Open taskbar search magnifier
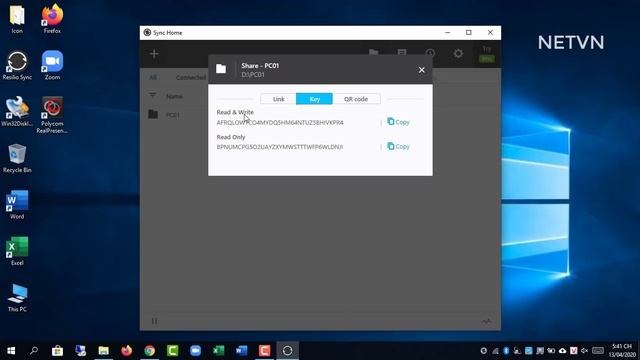 pyautogui.click(x=34, y=351)
